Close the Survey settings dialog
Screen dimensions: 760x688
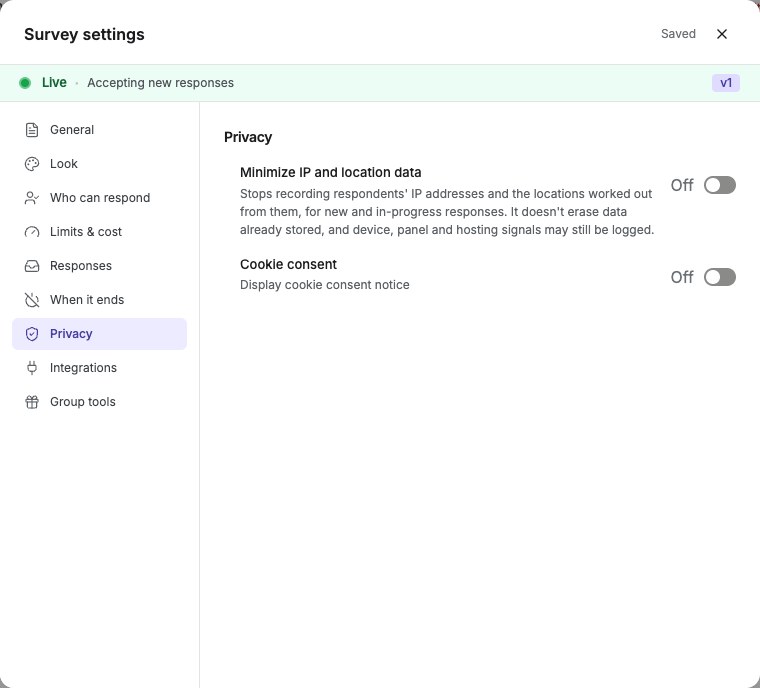(722, 34)
